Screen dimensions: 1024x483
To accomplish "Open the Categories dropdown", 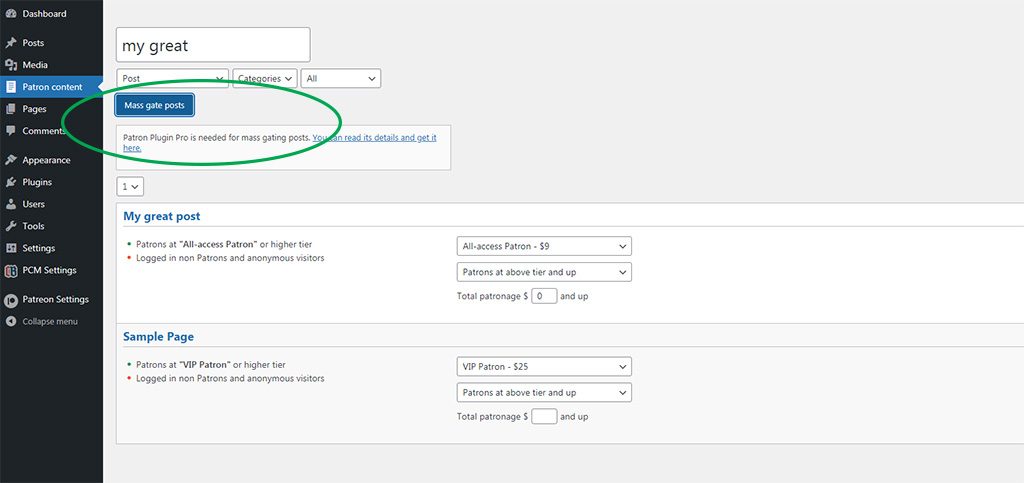I will [x=265, y=78].
